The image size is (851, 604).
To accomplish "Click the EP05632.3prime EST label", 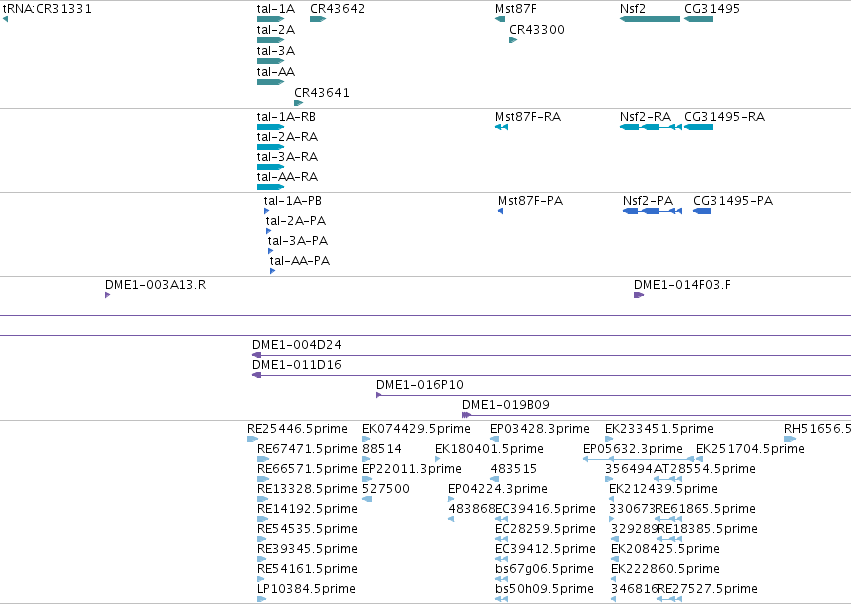I will [x=633, y=449].
